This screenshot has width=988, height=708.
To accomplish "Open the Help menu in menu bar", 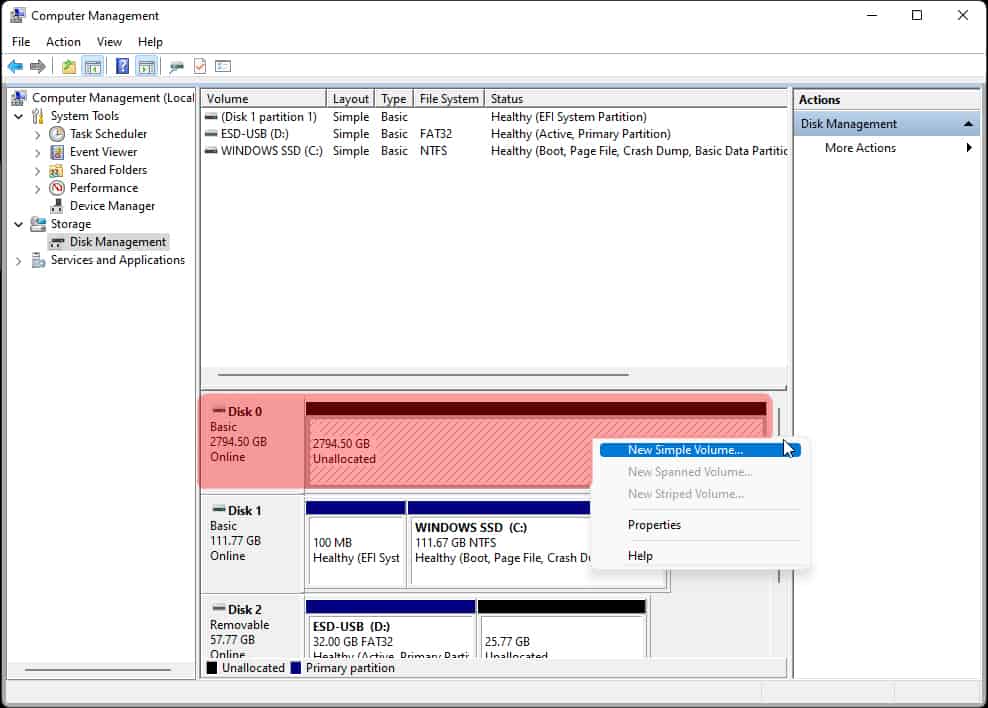I will 150,42.
